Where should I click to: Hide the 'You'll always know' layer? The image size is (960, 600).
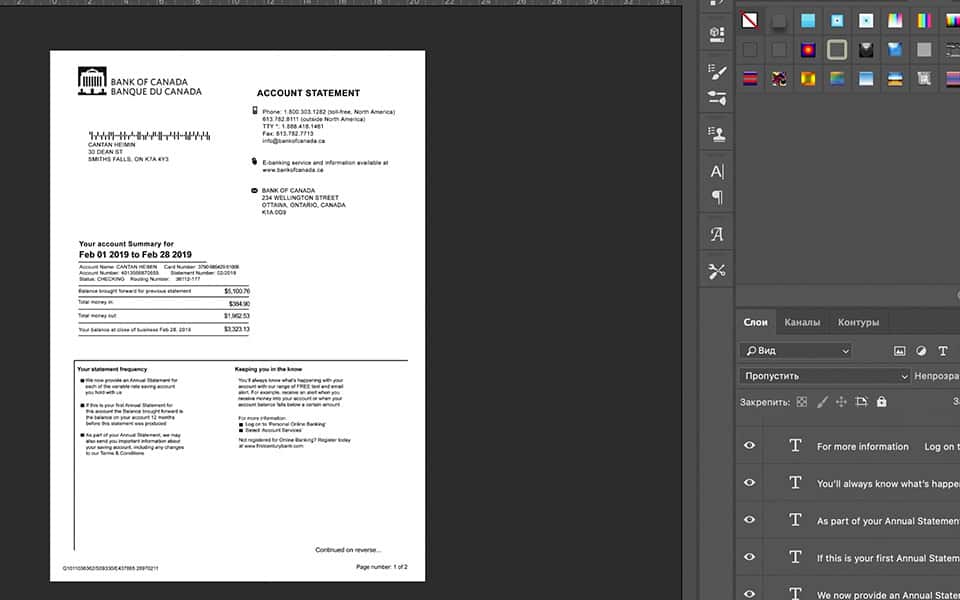(x=749, y=483)
